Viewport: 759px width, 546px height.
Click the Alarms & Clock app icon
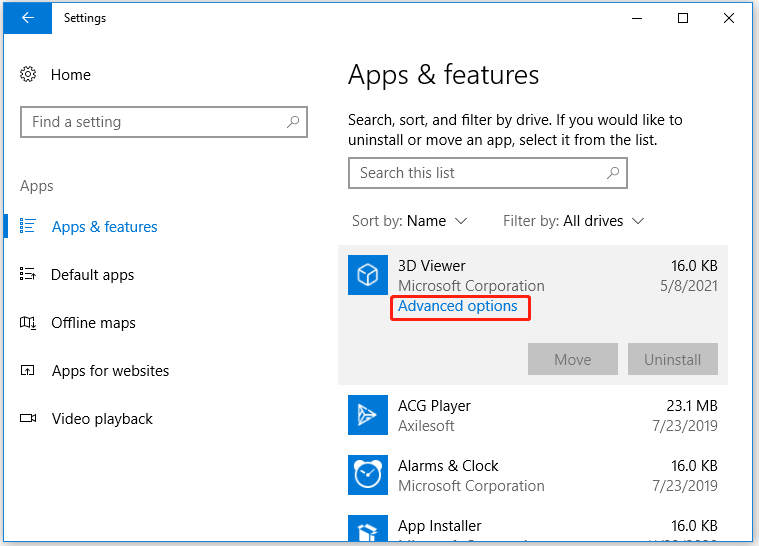pyautogui.click(x=367, y=475)
